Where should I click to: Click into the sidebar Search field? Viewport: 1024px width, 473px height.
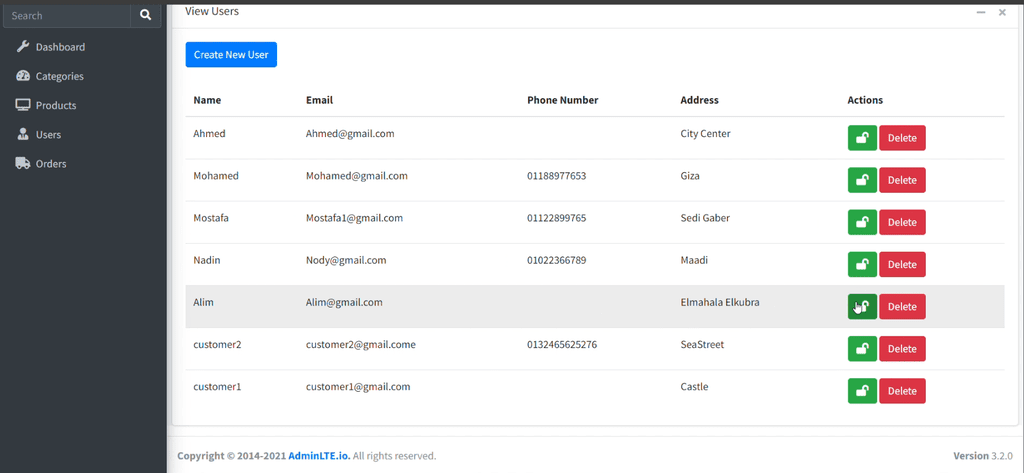[66, 16]
